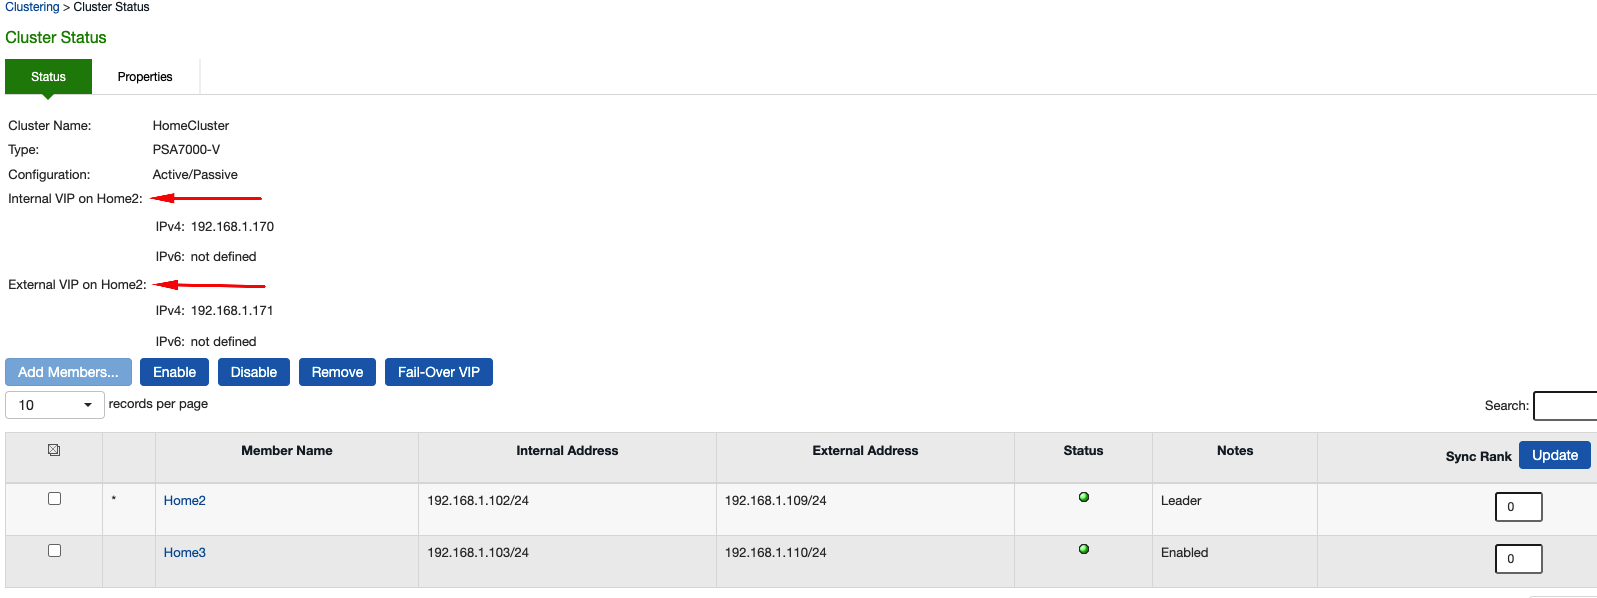Switch to the Properties tab
Screen dimensions: 1597x598
(x=145, y=76)
